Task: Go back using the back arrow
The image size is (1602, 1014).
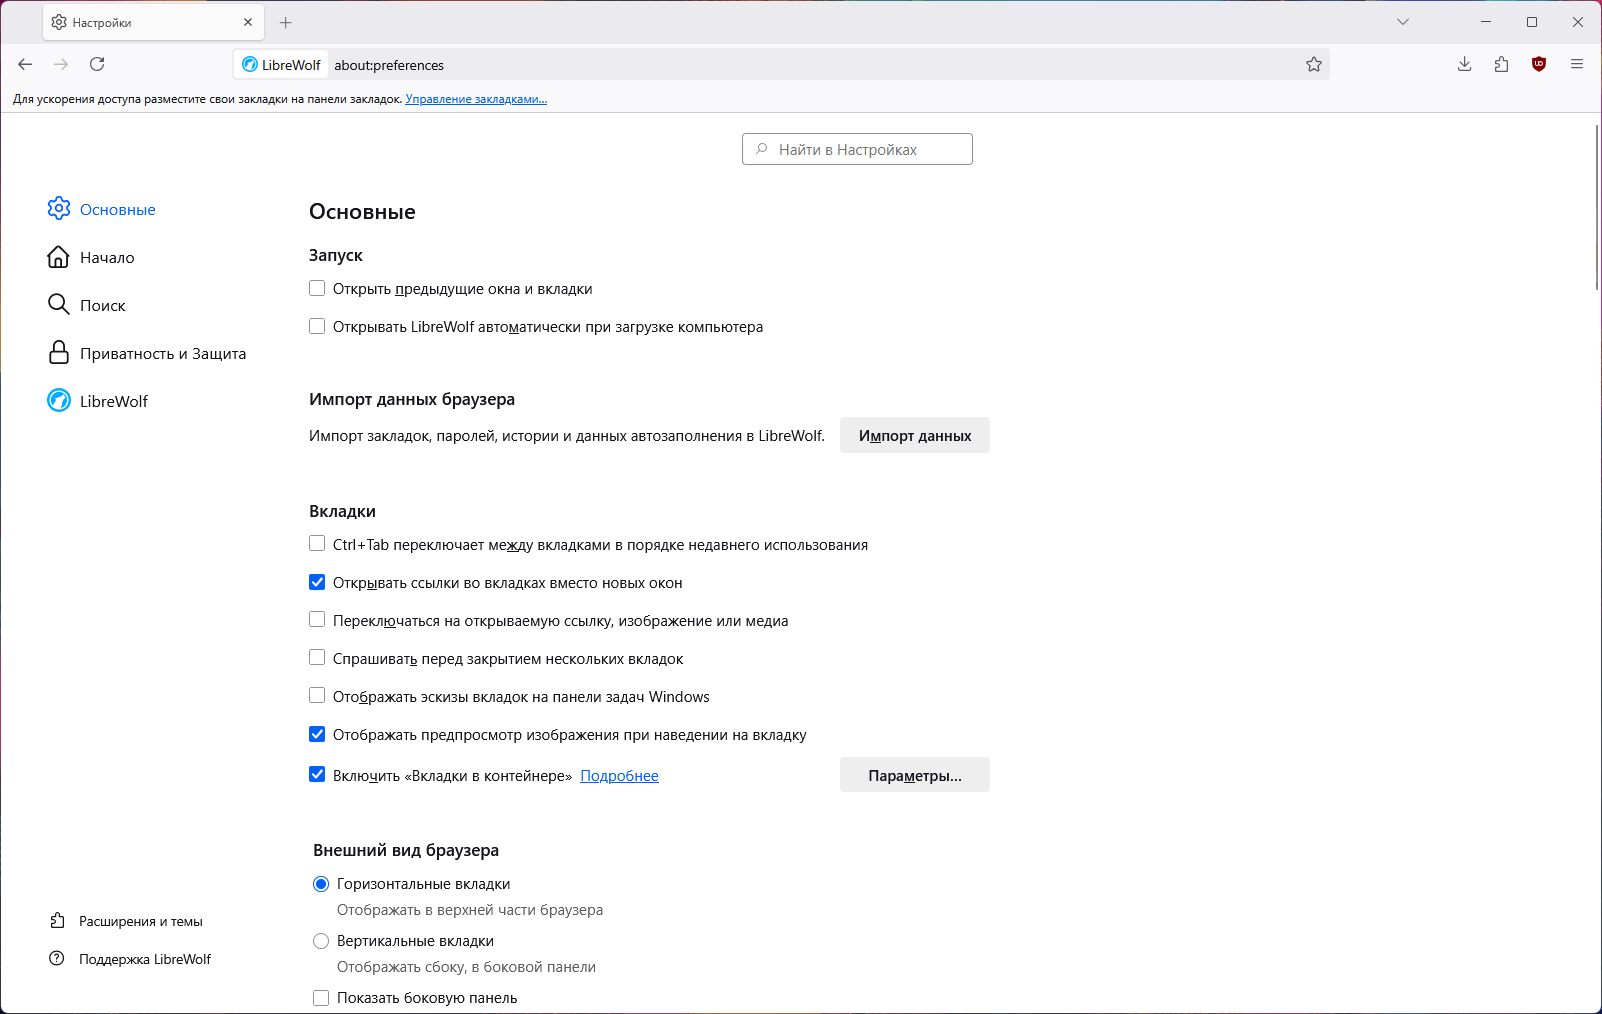Action: 25,64
